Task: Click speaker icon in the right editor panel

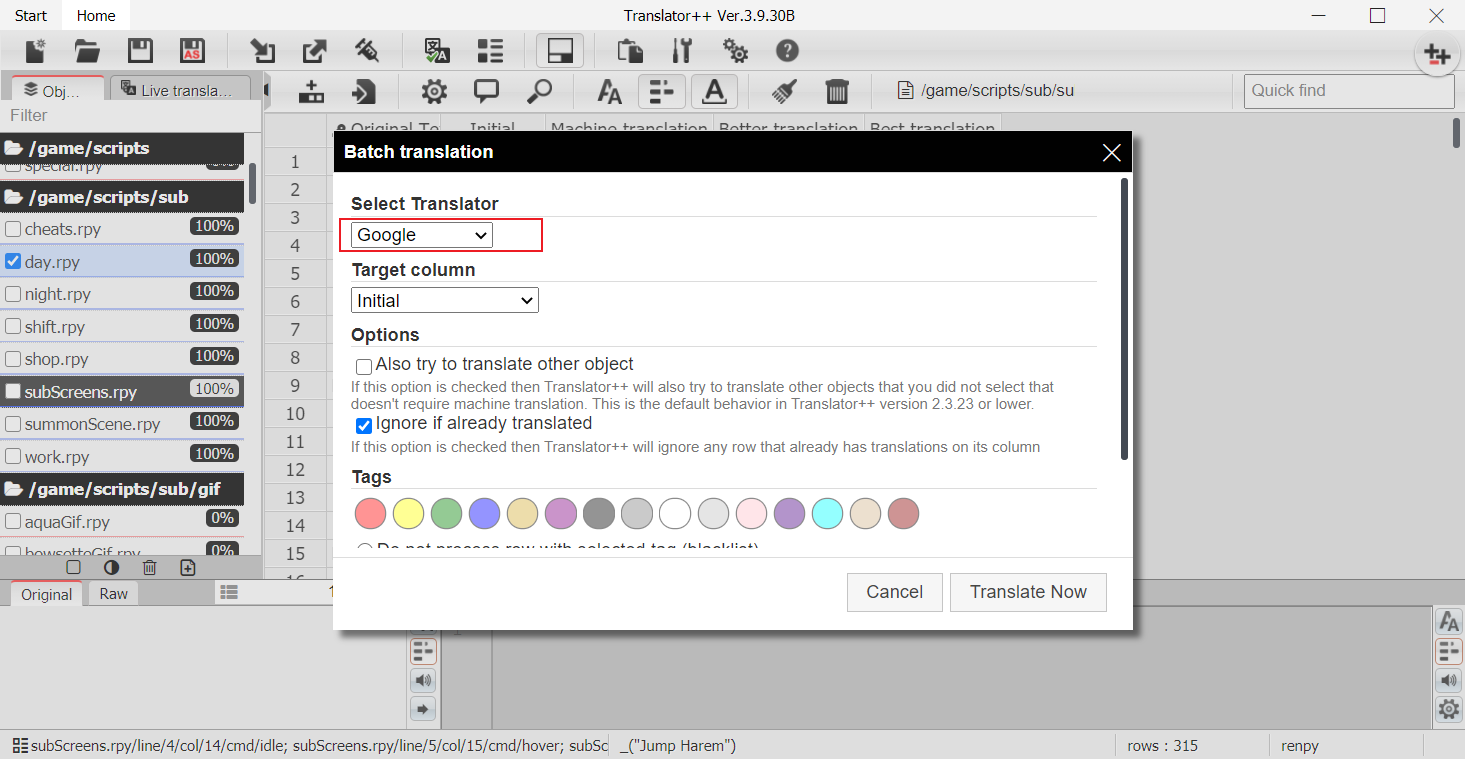Action: coord(1449,681)
